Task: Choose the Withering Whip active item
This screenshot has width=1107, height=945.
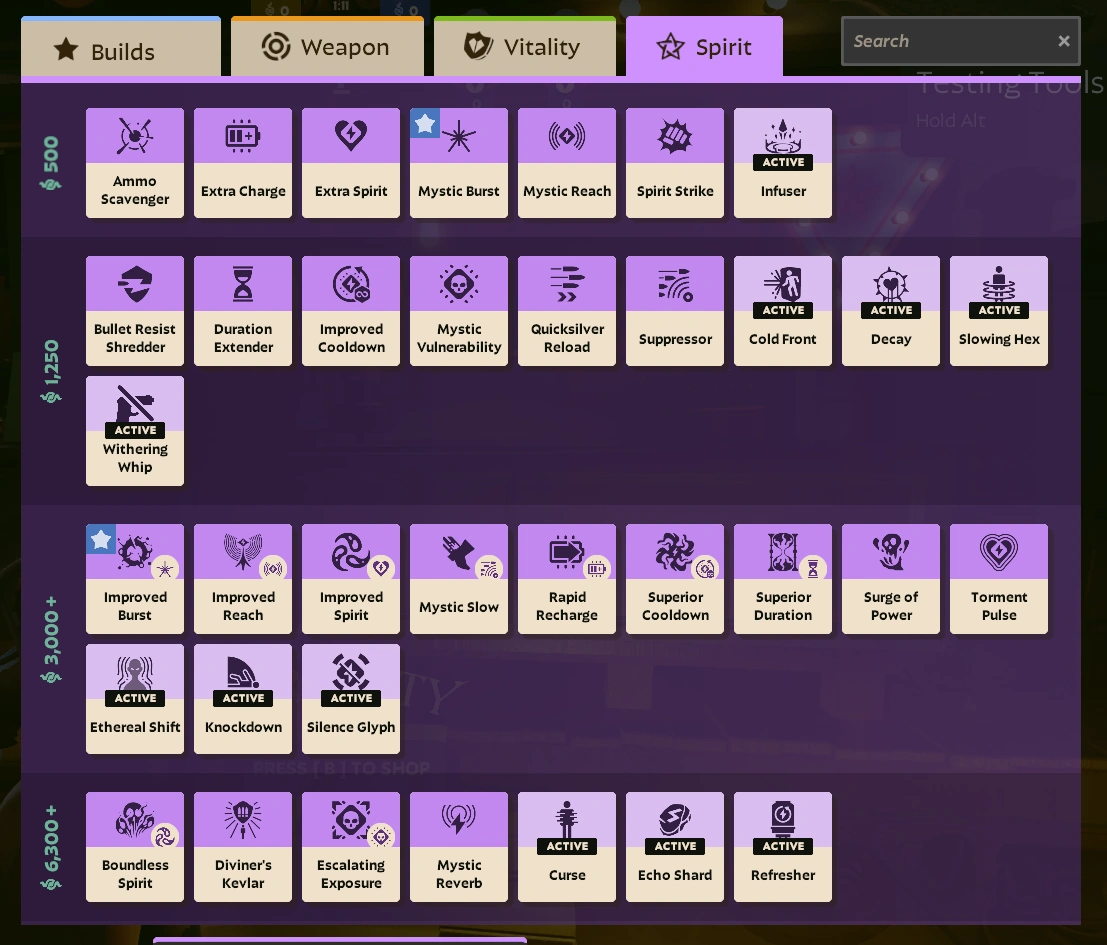Action: click(x=135, y=431)
